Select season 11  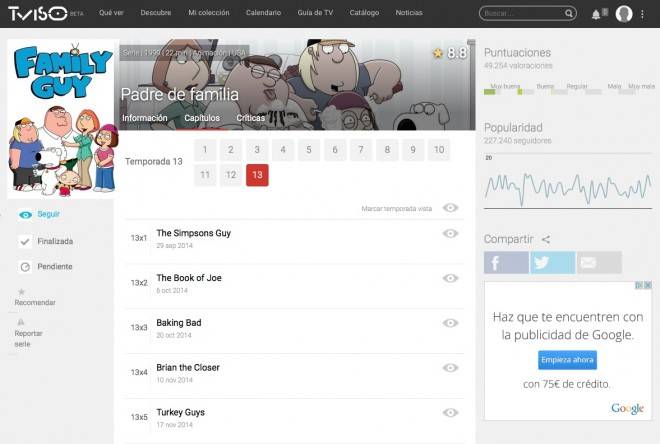(x=205, y=175)
